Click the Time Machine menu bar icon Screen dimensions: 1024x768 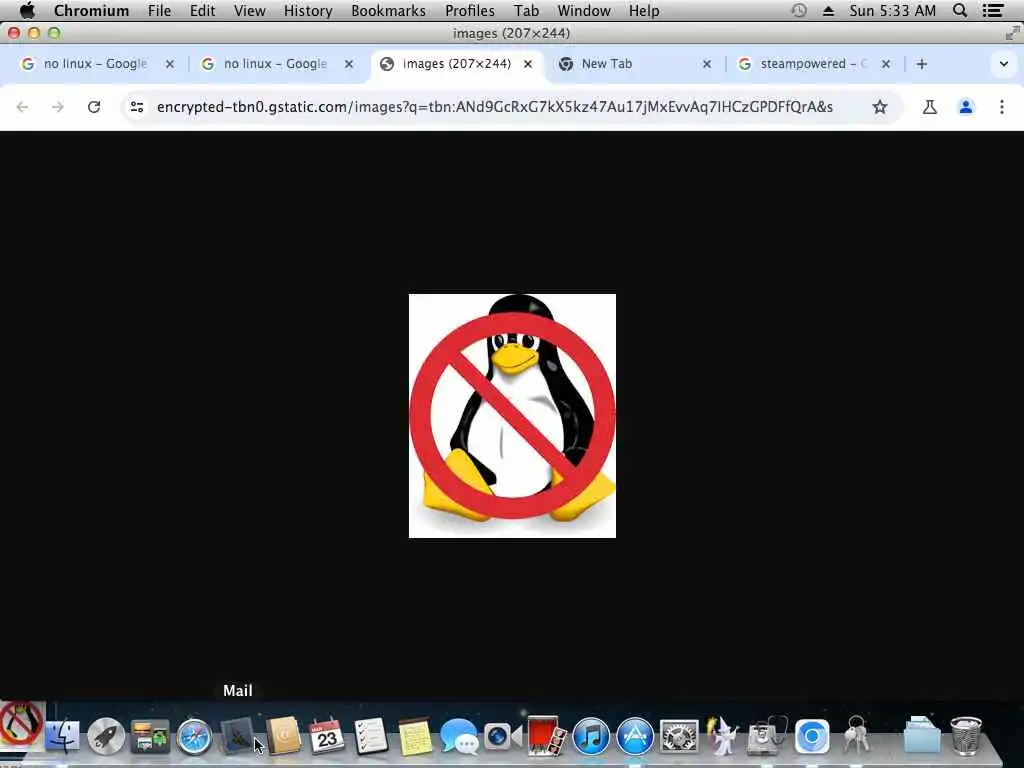[x=799, y=11]
